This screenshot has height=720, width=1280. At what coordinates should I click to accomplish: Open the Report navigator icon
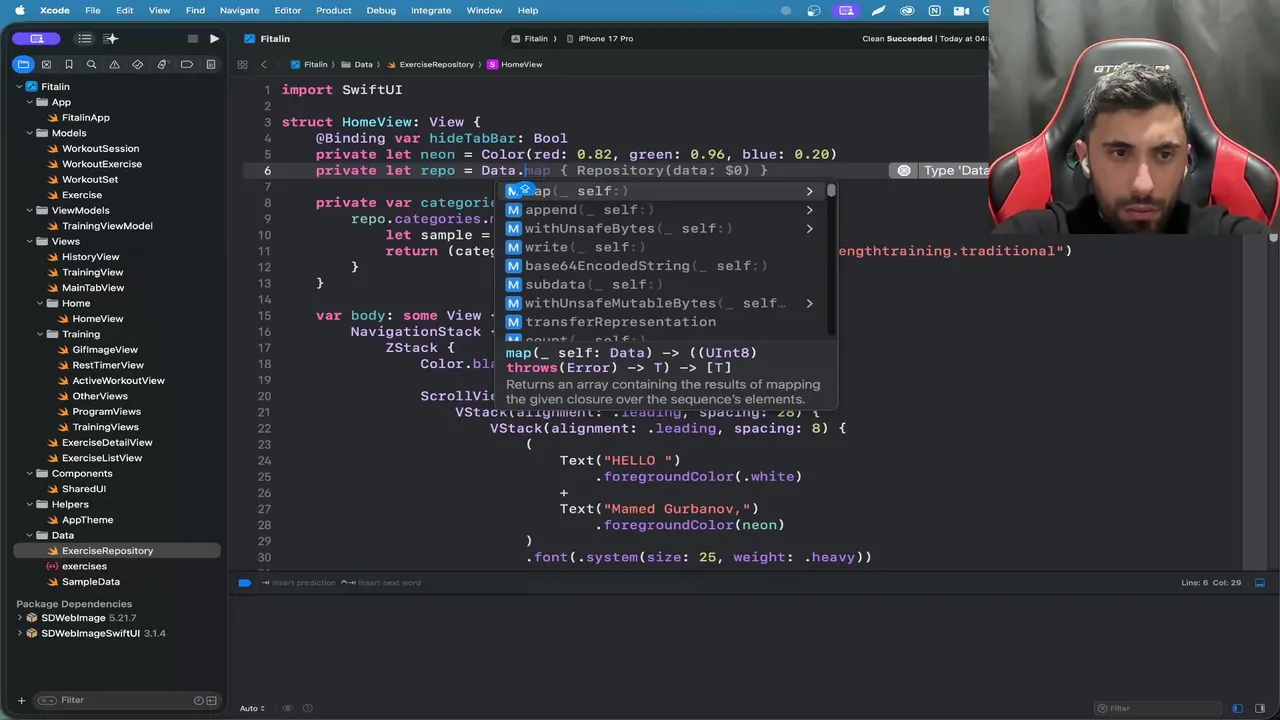coord(211,64)
